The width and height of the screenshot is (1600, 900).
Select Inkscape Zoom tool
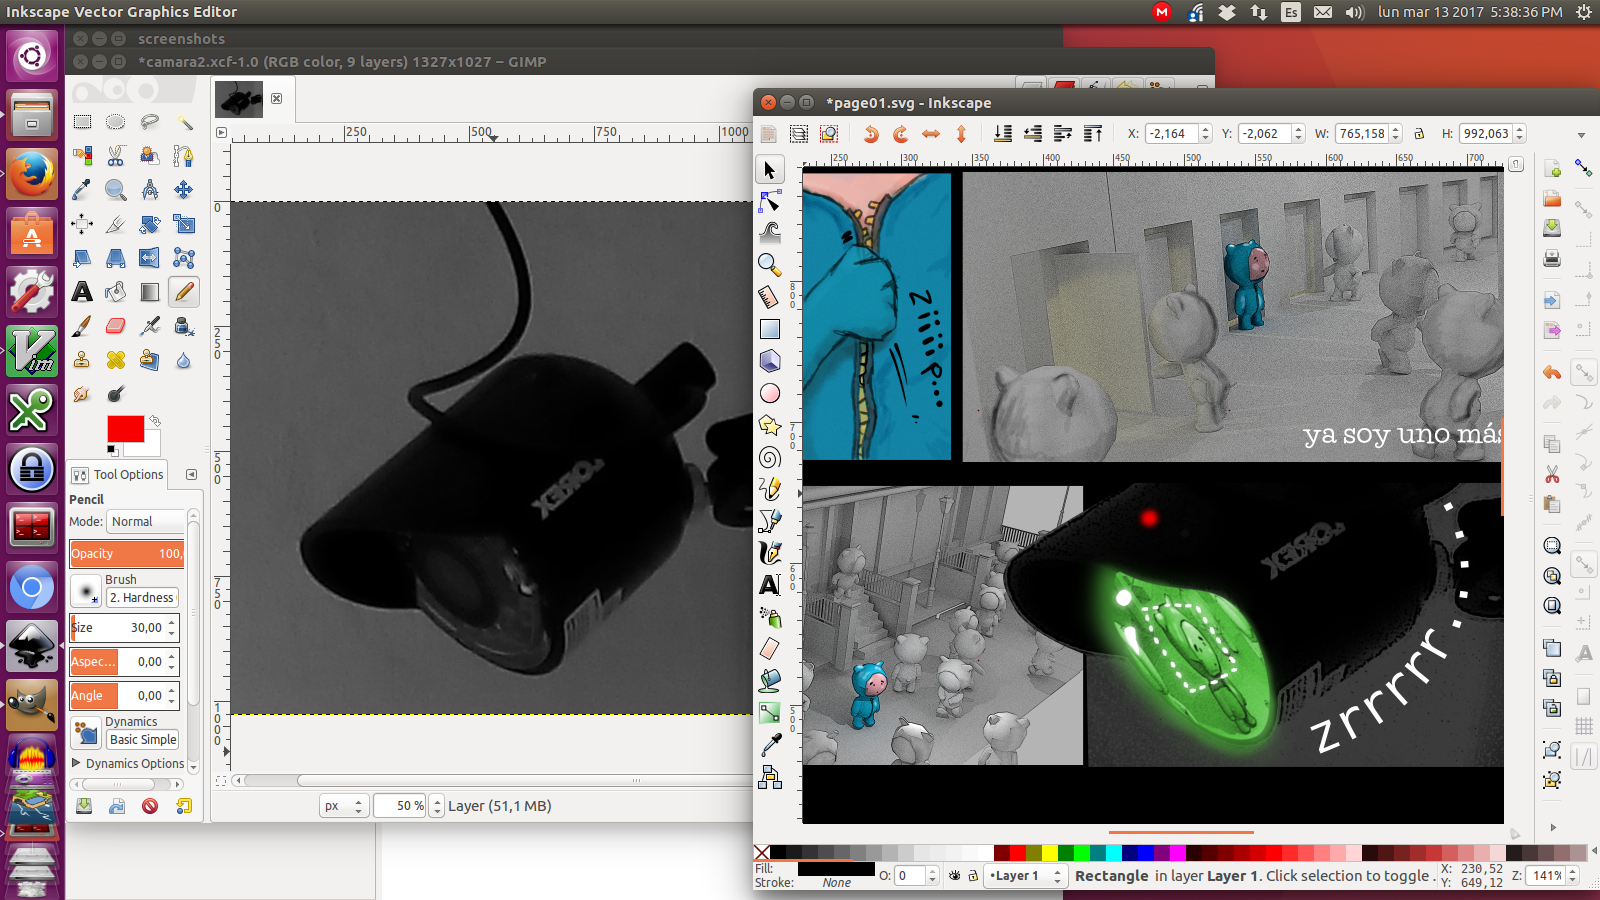[770, 265]
